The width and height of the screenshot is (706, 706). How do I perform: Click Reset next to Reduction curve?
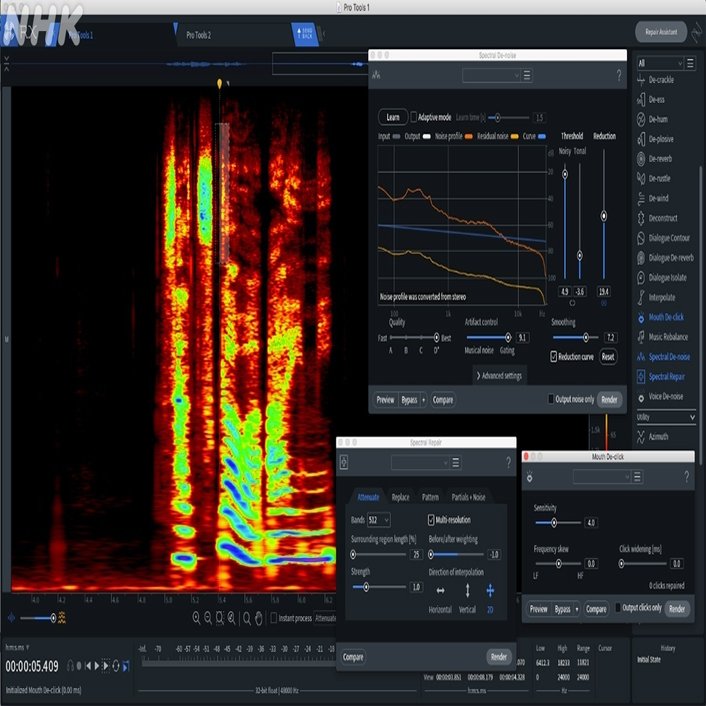[x=608, y=357]
